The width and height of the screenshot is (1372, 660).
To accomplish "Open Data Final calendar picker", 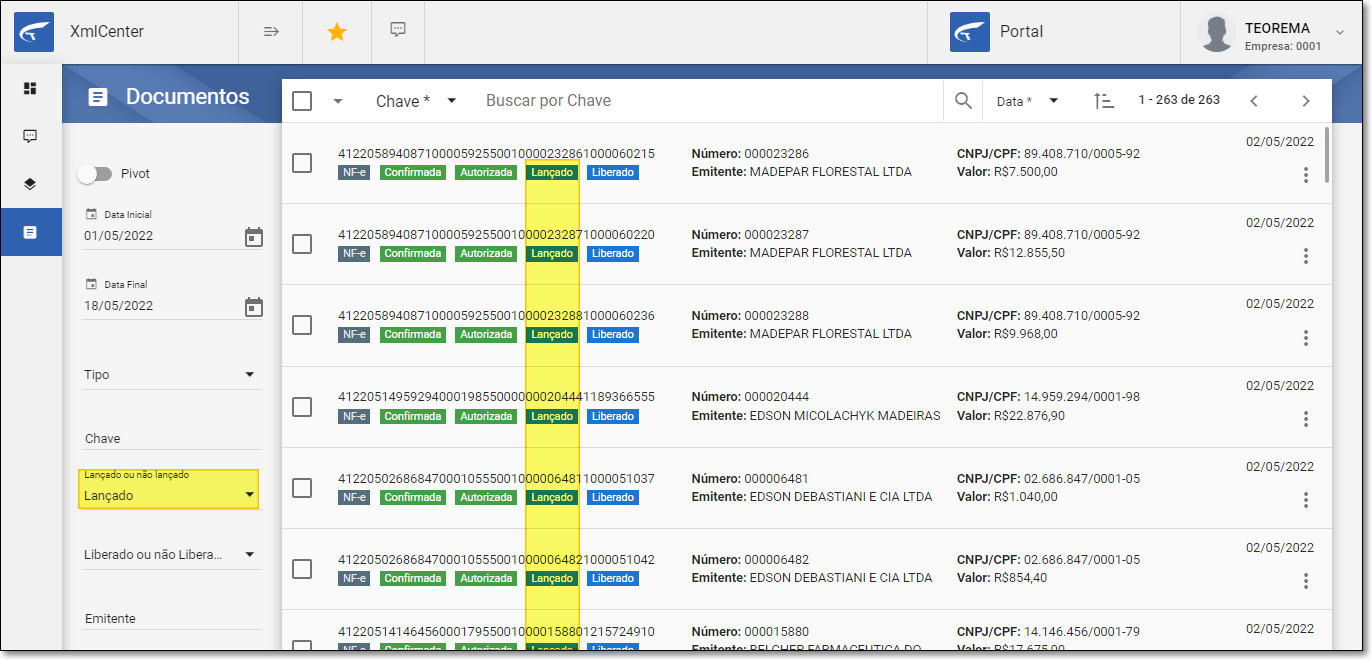I will pyautogui.click(x=254, y=306).
